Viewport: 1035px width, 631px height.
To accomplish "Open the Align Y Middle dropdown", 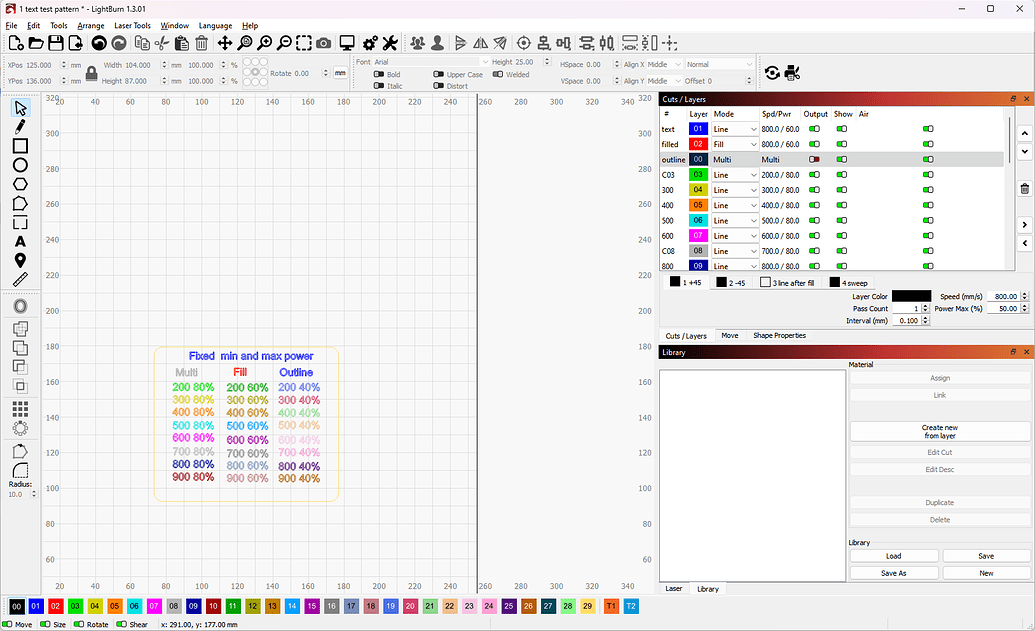I will click(663, 81).
